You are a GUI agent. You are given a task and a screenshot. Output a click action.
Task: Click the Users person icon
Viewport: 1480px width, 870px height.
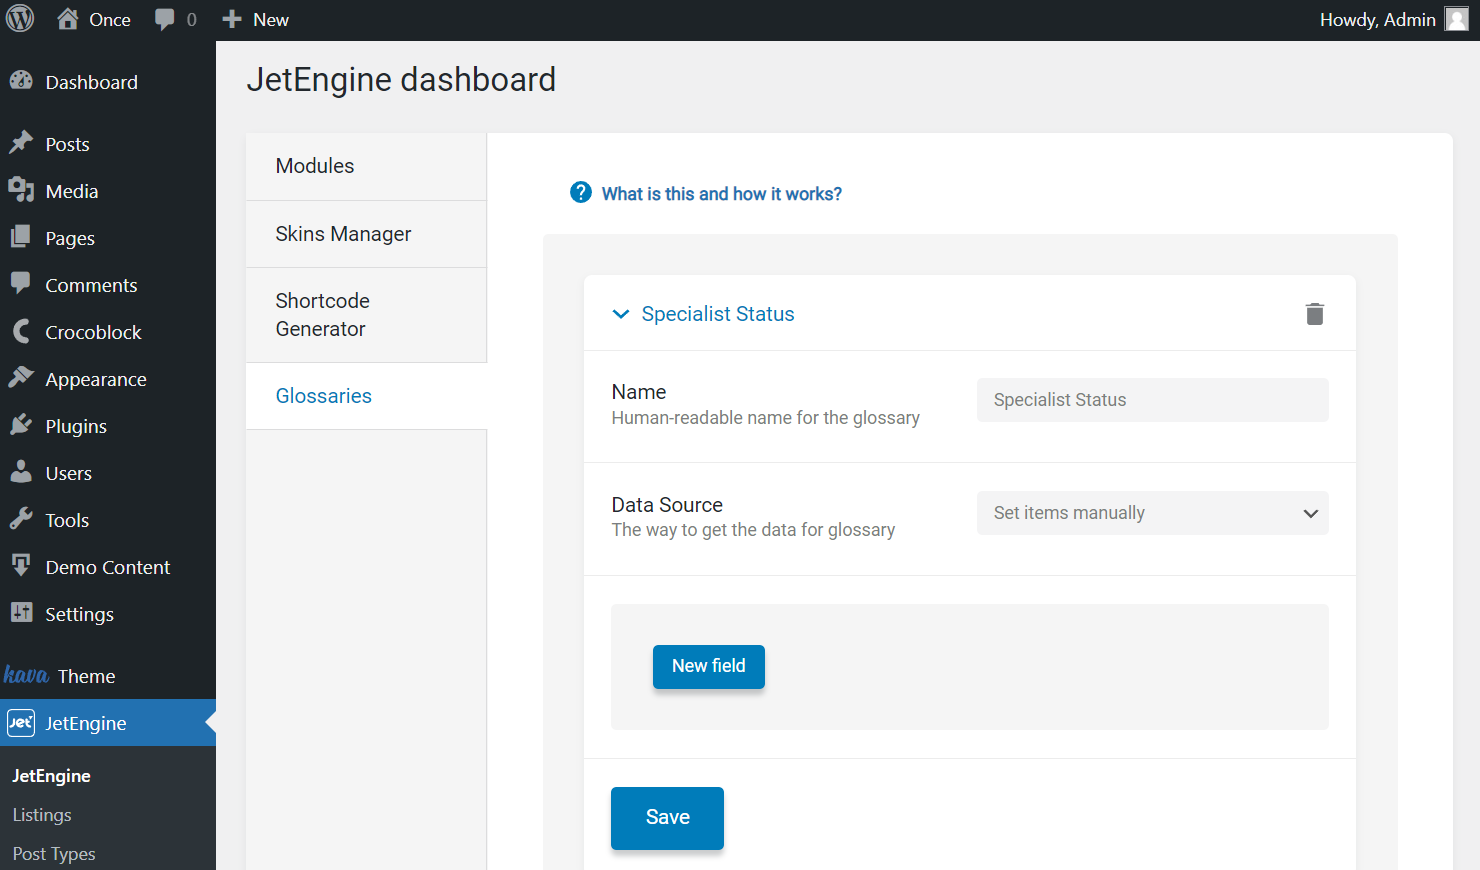21,472
